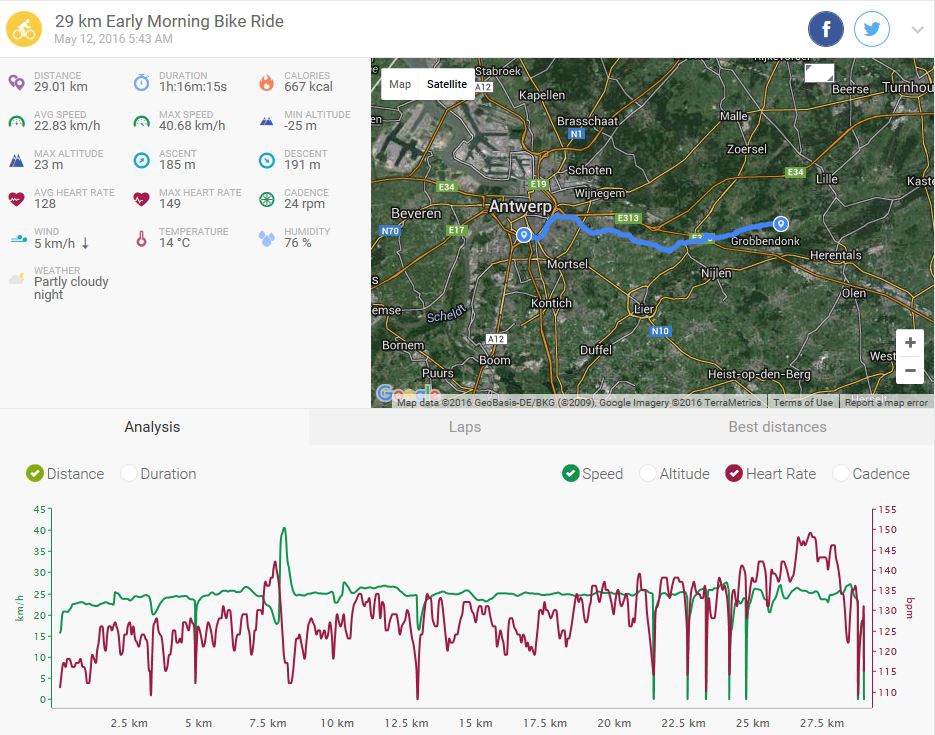Toggle the Cadence chart series
The height and width of the screenshot is (735, 935).
click(841, 474)
